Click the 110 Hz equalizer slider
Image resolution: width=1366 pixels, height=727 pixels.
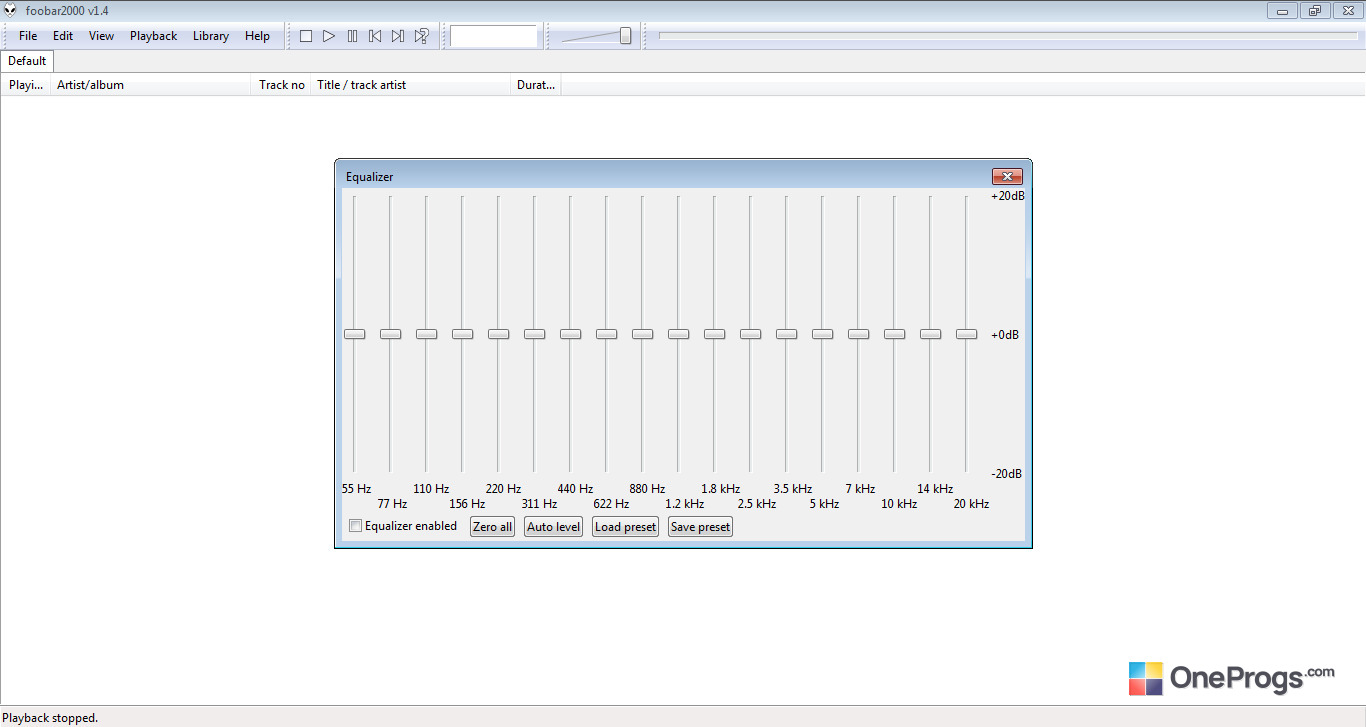426,334
